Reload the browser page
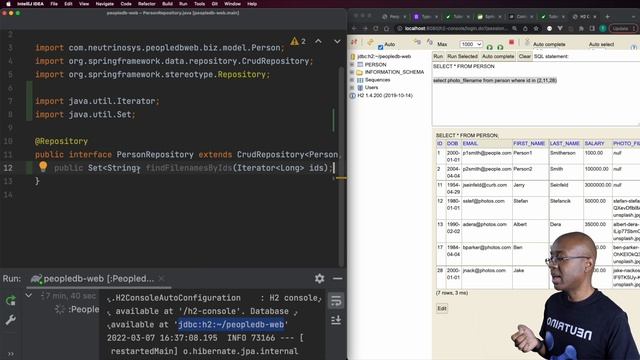 coord(376,29)
